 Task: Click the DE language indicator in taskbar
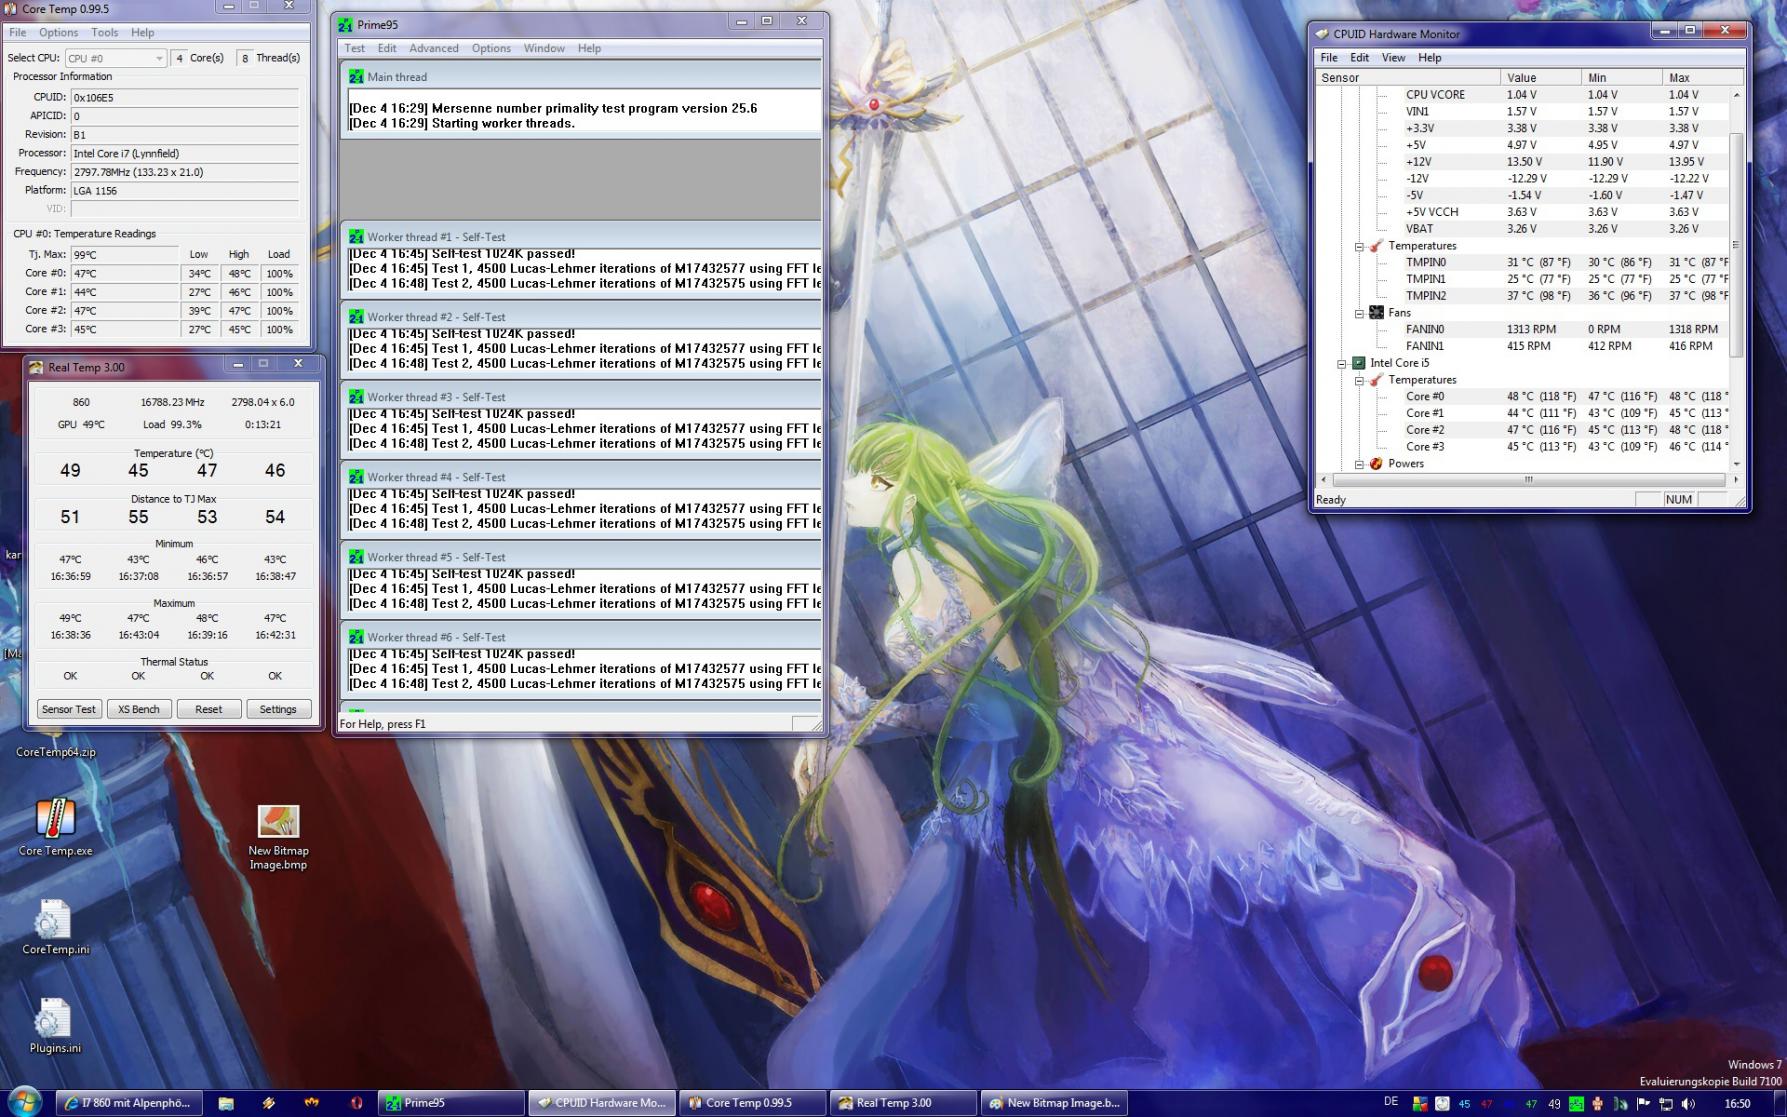click(1391, 1102)
